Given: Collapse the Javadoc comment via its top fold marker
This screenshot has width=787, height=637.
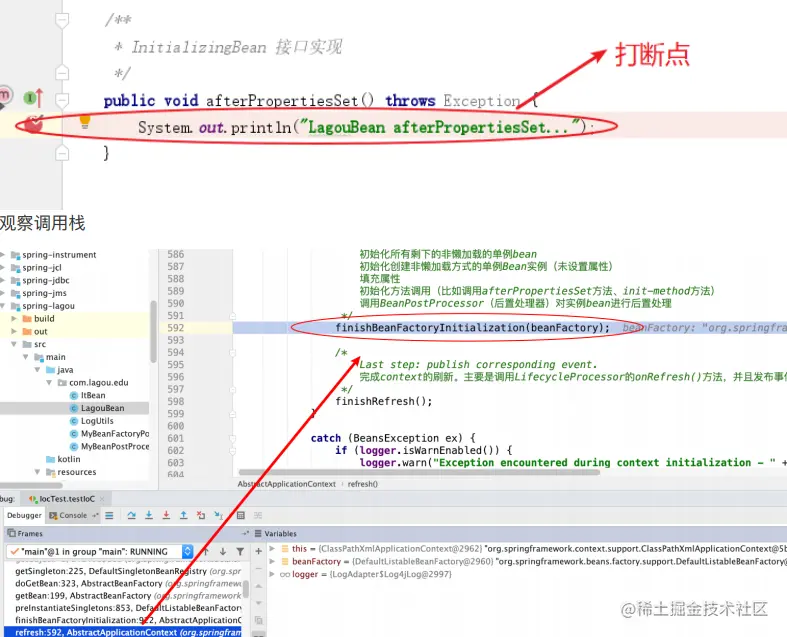Looking at the screenshot, I should coord(62,21).
